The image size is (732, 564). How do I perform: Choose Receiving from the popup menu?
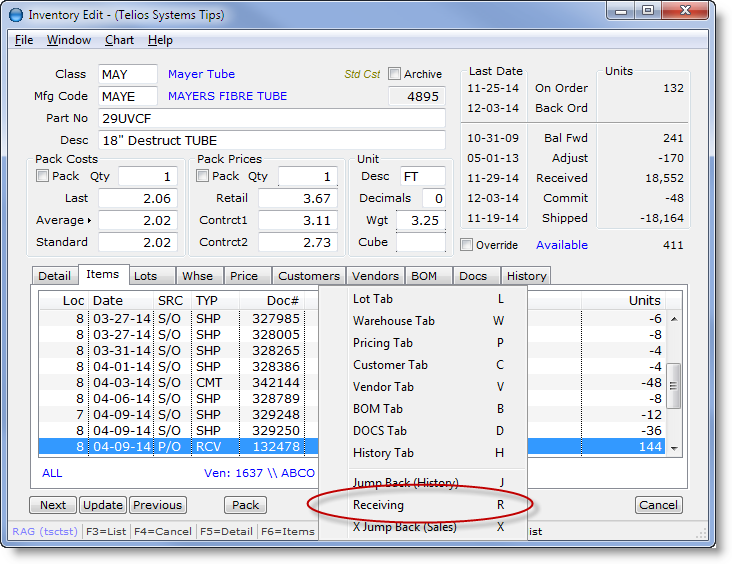(x=381, y=505)
